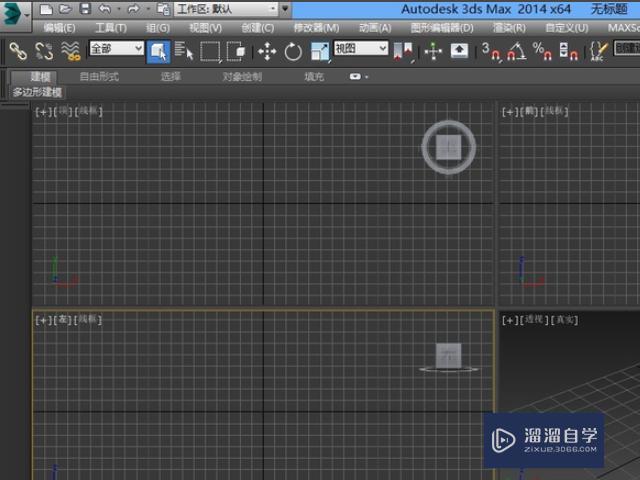Toggle the Percent Snap button

(x=542, y=50)
